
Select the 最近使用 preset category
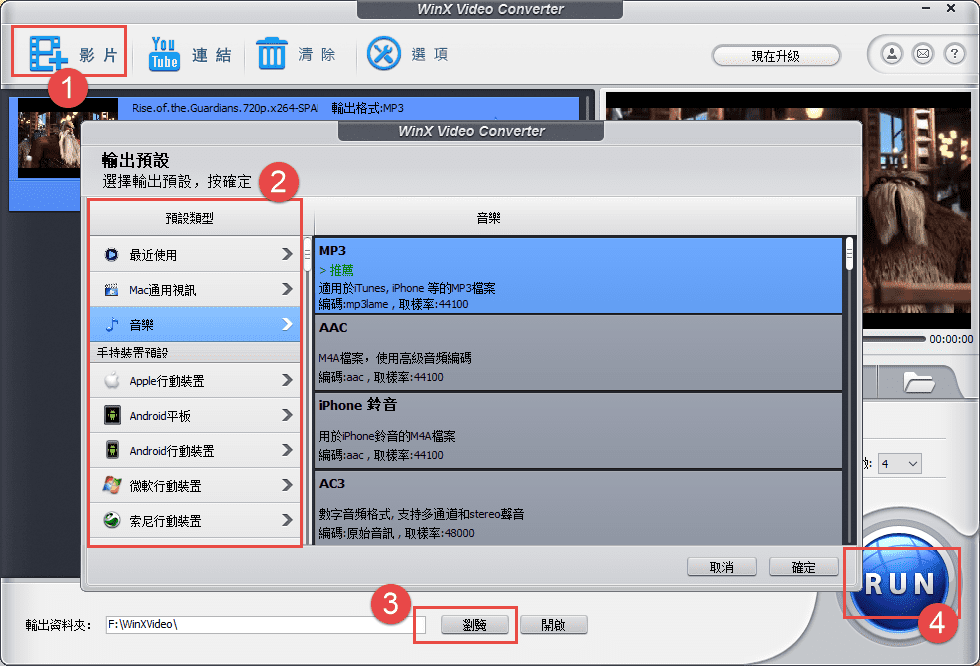195,254
